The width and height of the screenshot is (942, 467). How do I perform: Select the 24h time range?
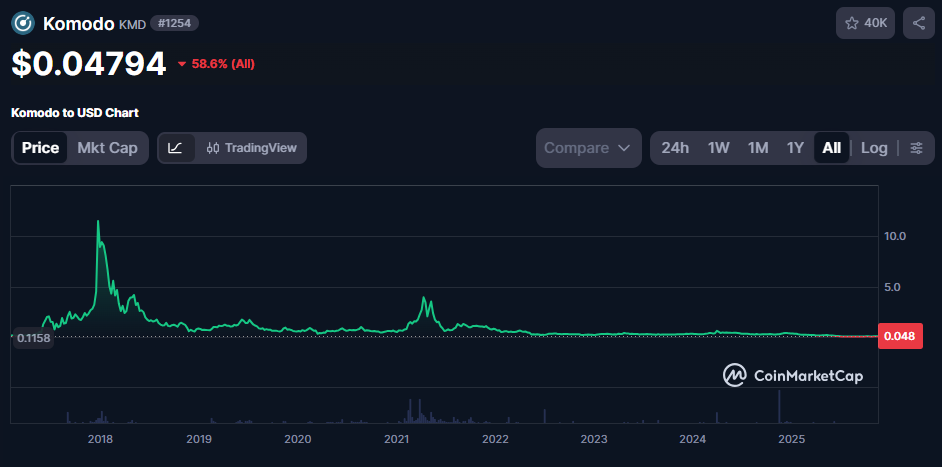tap(675, 148)
